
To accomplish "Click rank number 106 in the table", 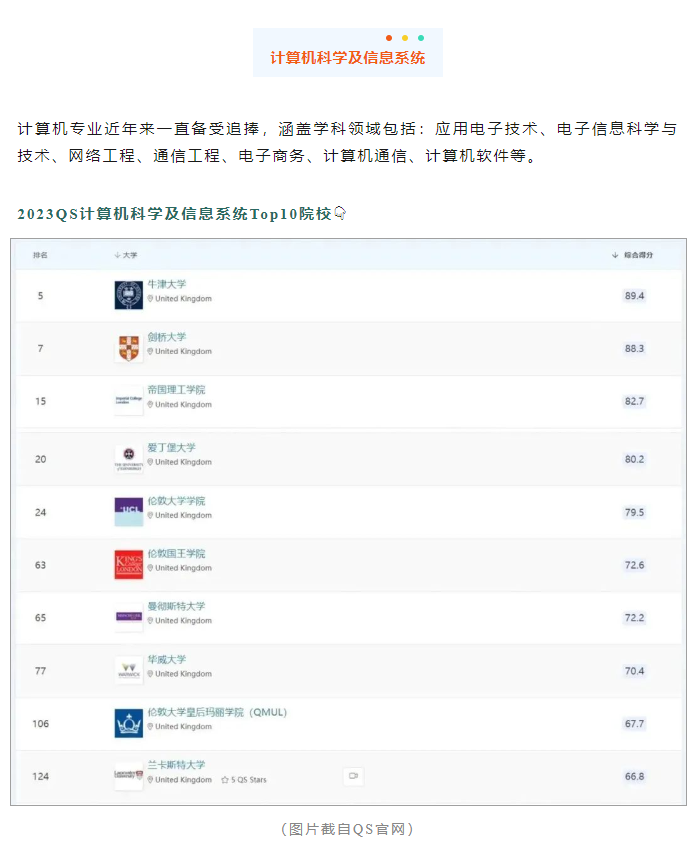I will [x=41, y=723].
